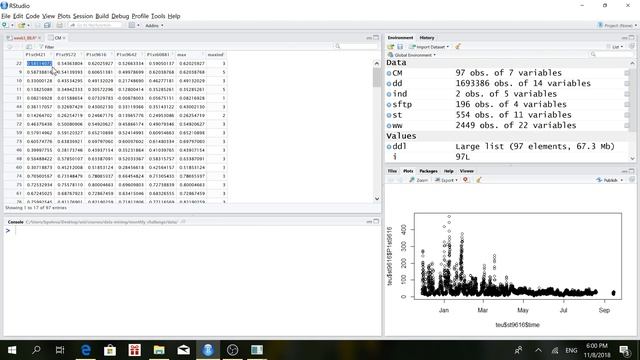Select the highlighted cell in row 22
640x360 pixels.
pos(39,63)
